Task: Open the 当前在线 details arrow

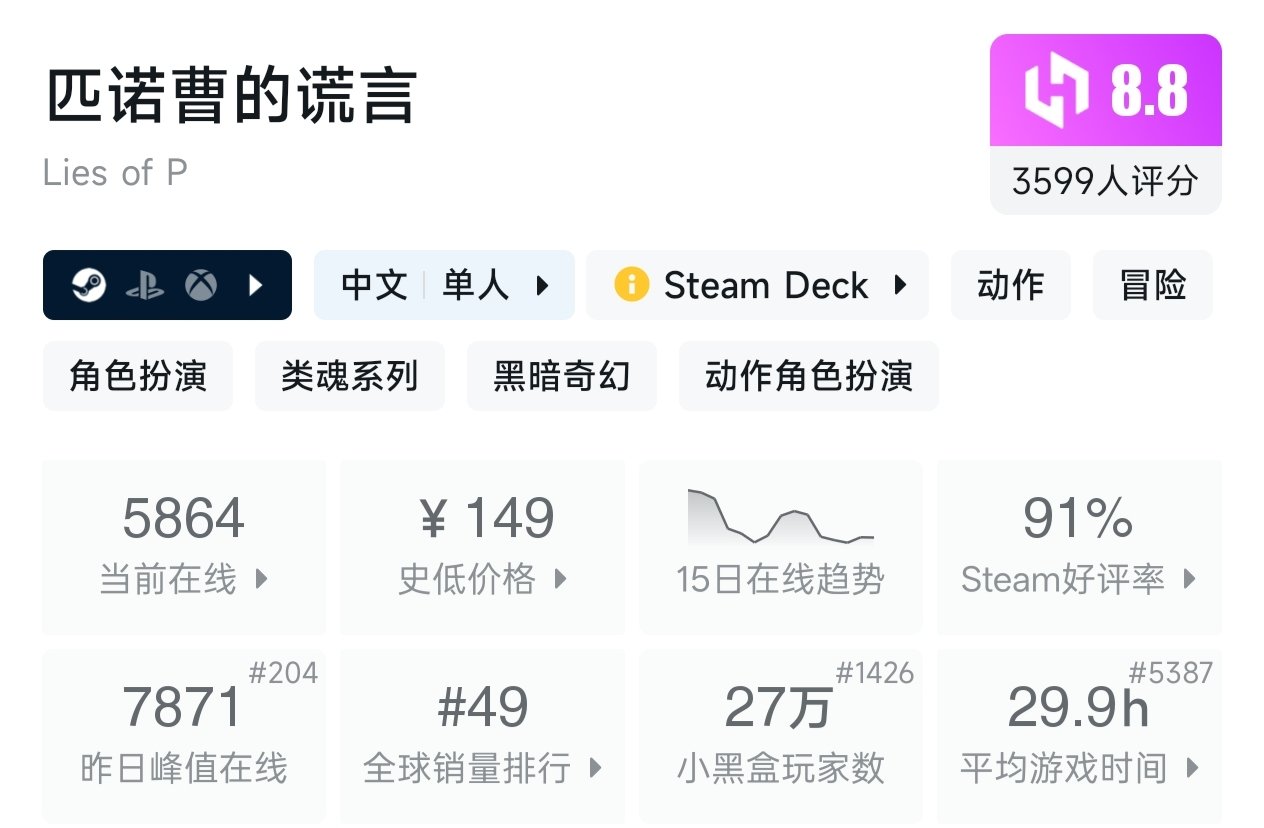Action: pyautogui.click(x=262, y=578)
